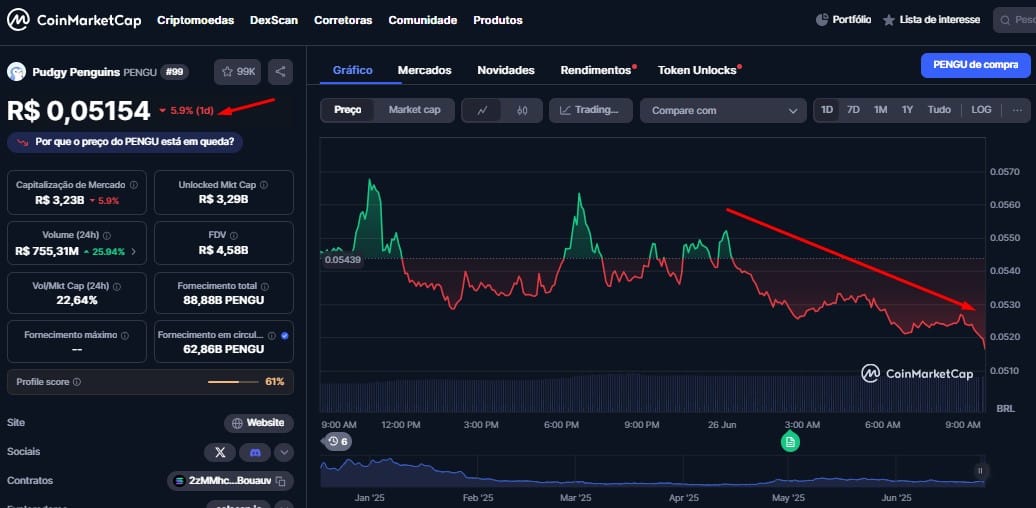
Task: Expand more socials chevron
Action: (x=284, y=453)
